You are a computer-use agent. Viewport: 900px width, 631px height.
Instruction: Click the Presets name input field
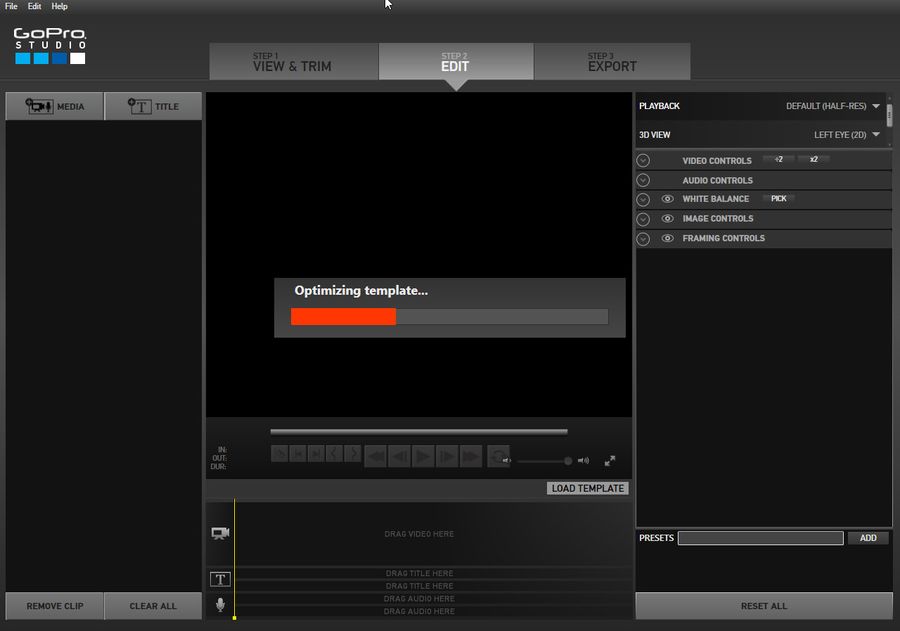[760, 538]
